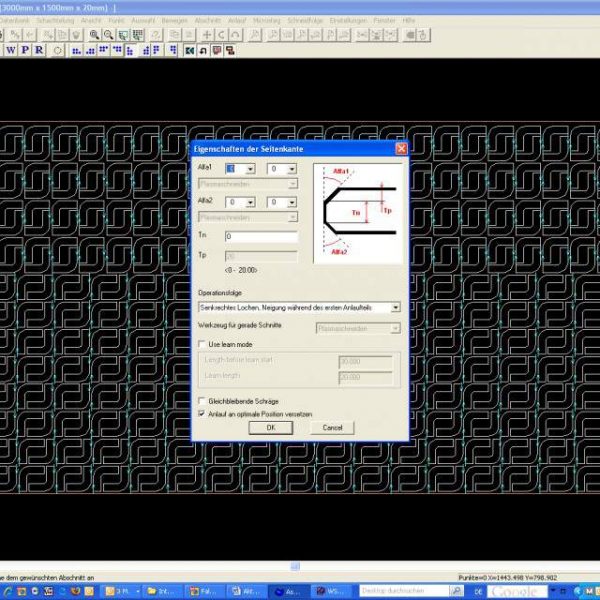
Task: Open the Fenster menu
Action: coord(384,20)
